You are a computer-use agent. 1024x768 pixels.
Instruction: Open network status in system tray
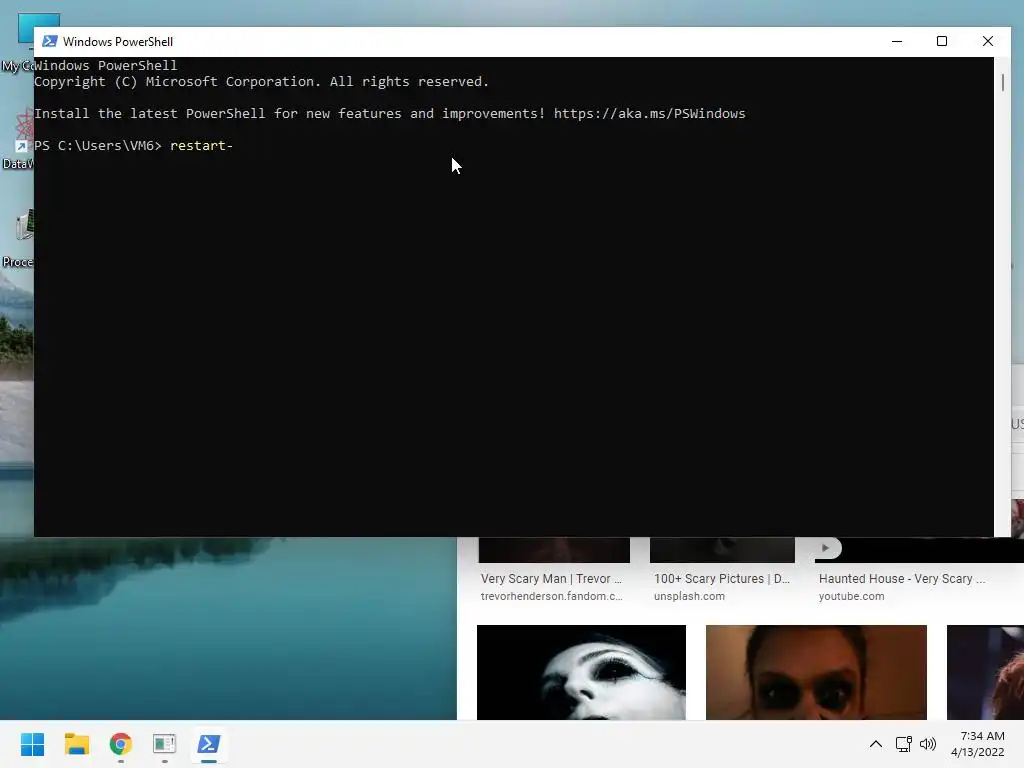903,744
